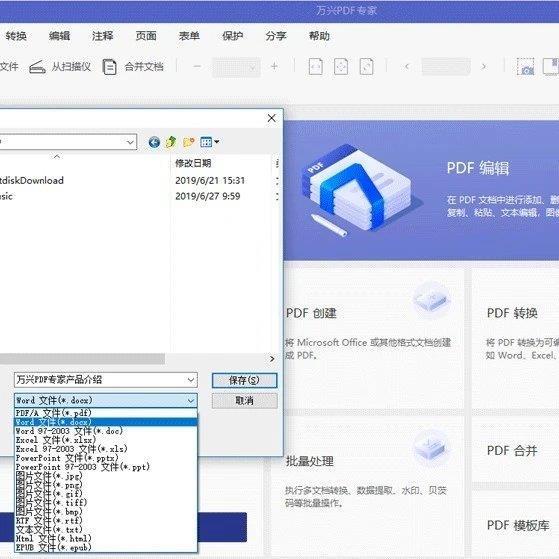
Task: Open the 转换 menu tab
Action: (x=16, y=36)
